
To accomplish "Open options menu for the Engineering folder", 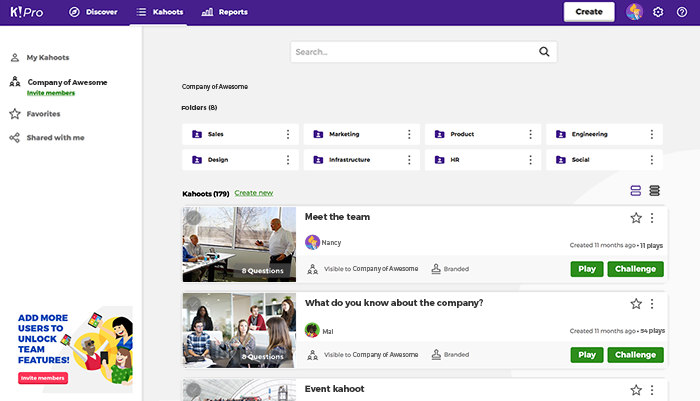I will 652,134.
